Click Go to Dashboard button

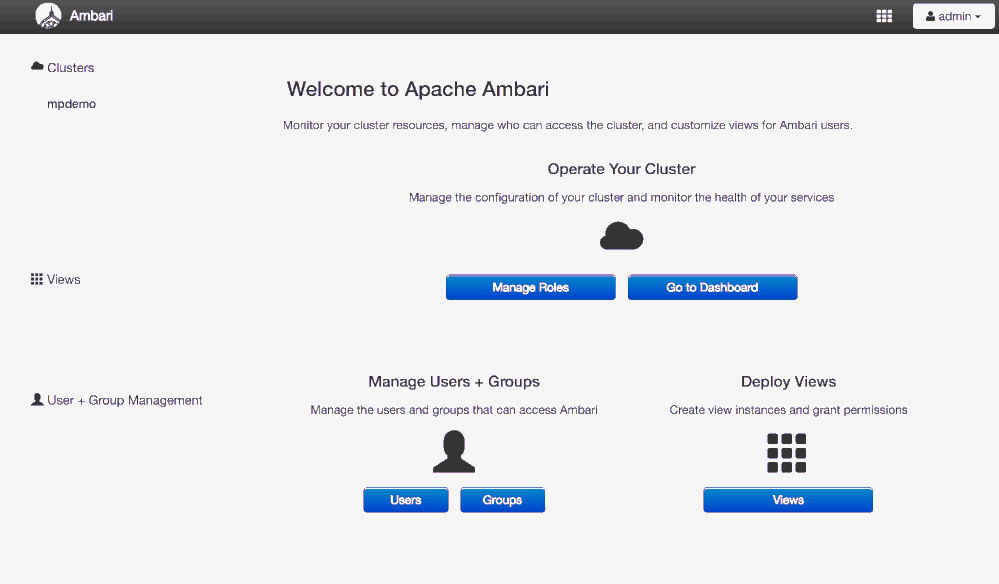[x=712, y=287]
